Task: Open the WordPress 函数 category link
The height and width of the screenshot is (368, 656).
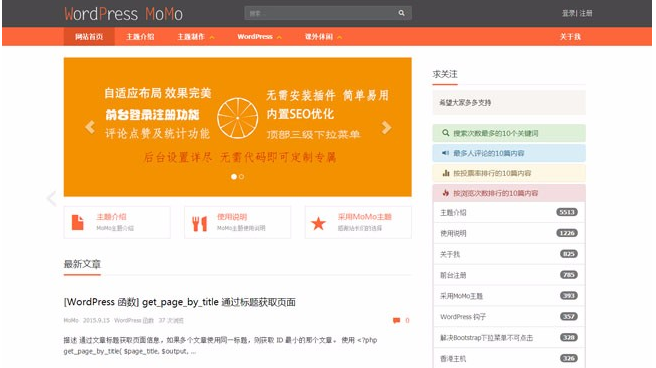Action: (134, 320)
